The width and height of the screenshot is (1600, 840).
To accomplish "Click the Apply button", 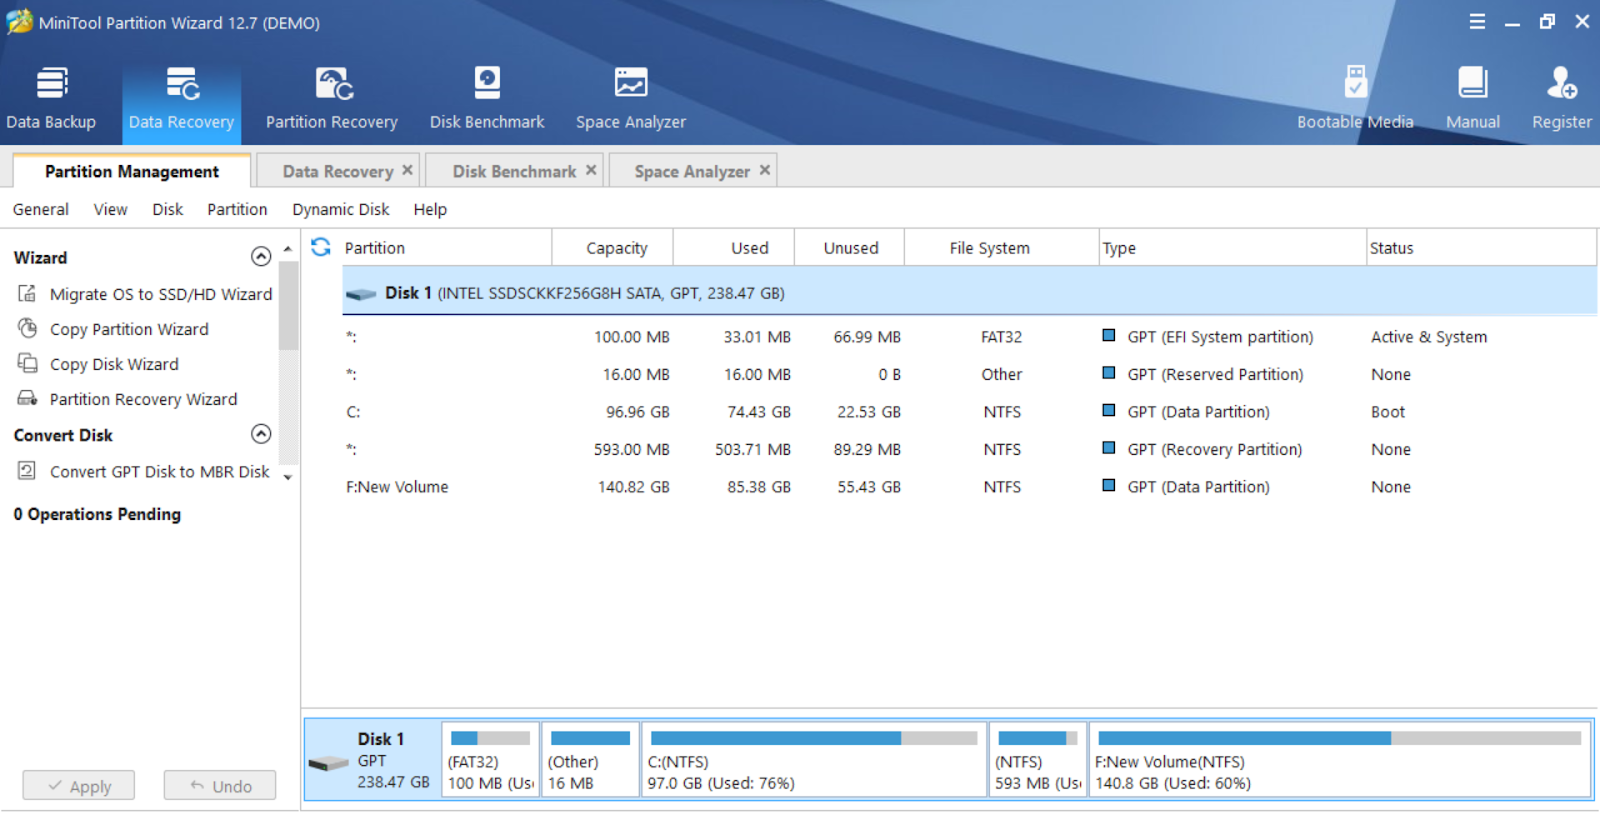I will 79,786.
